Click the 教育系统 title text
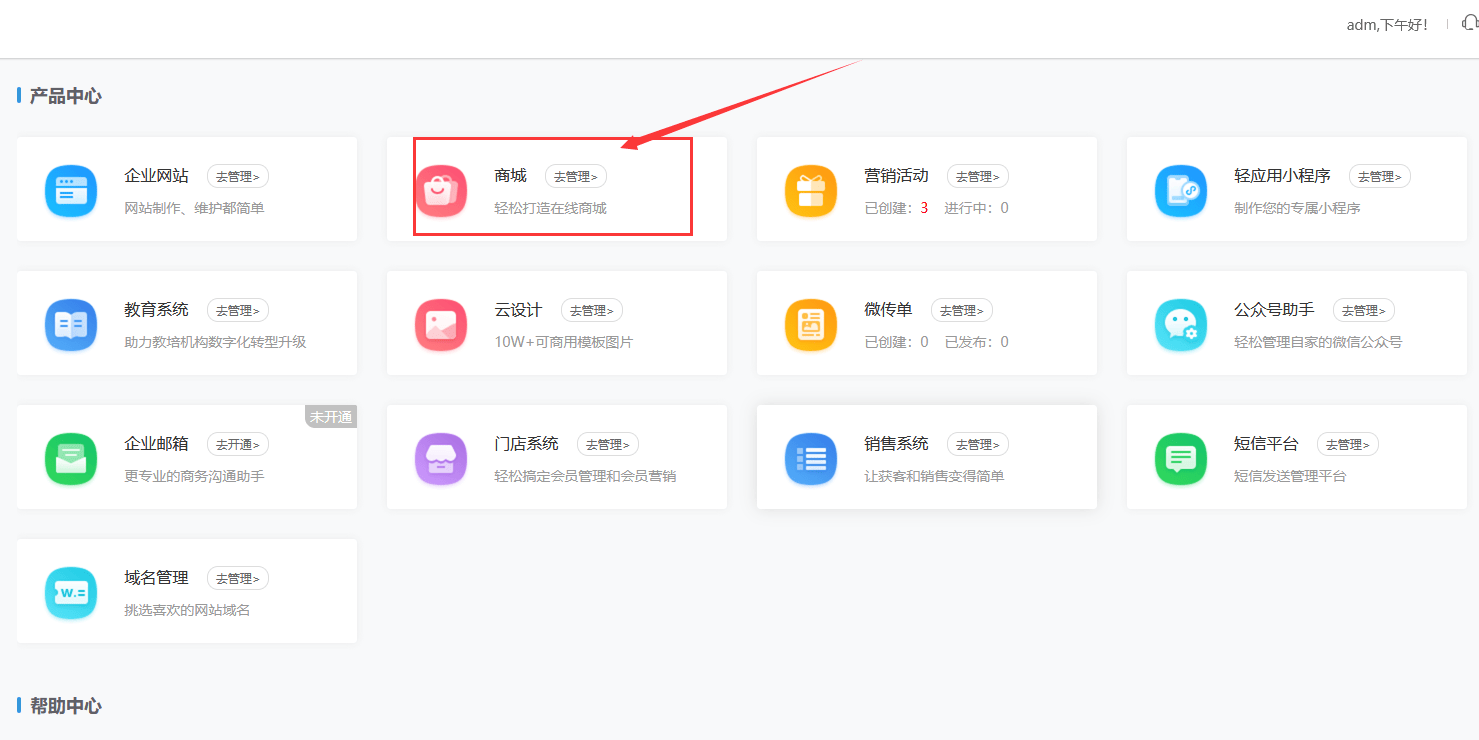The height and width of the screenshot is (740, 1479). (156, 310)
